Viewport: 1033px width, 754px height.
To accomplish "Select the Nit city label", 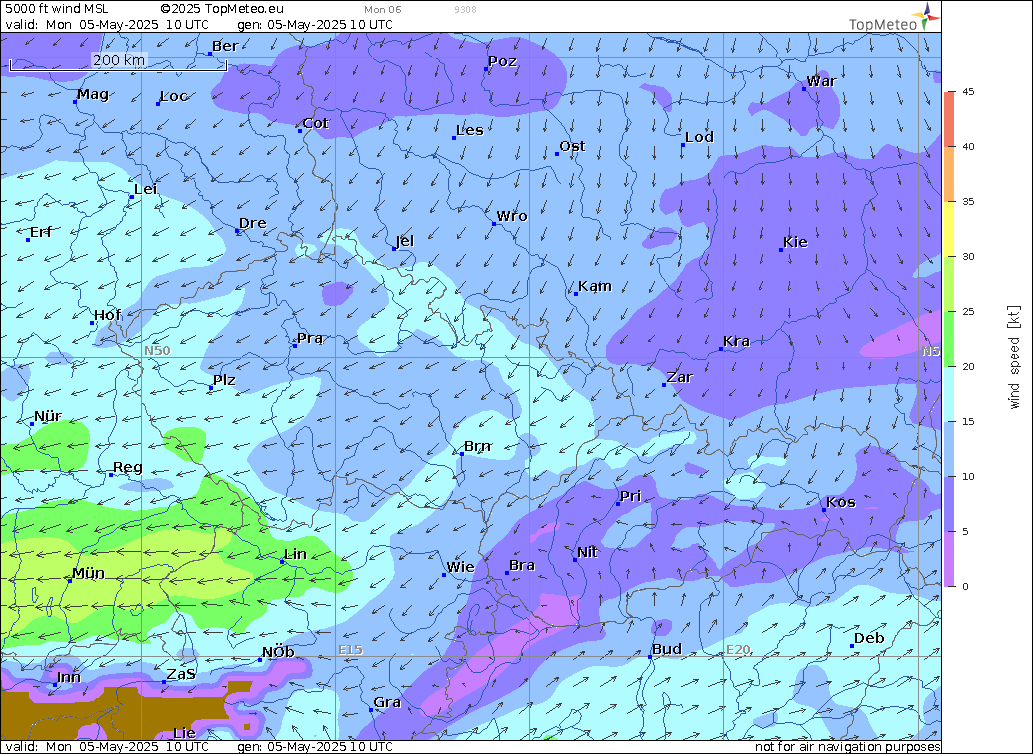I will (x=587, y=552).
